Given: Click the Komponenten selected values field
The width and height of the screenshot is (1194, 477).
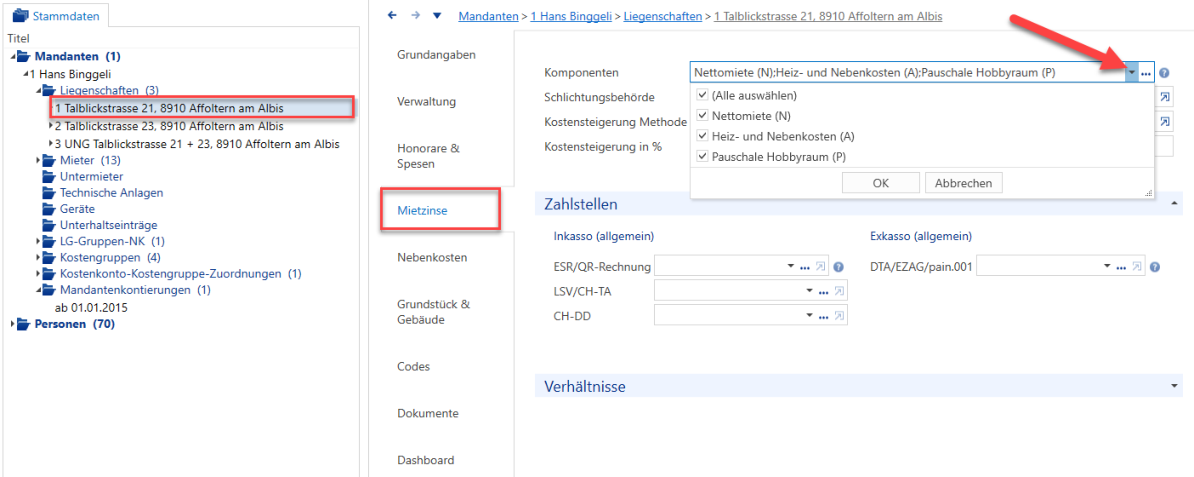Looking at the screenshot, I should (907, 73).
